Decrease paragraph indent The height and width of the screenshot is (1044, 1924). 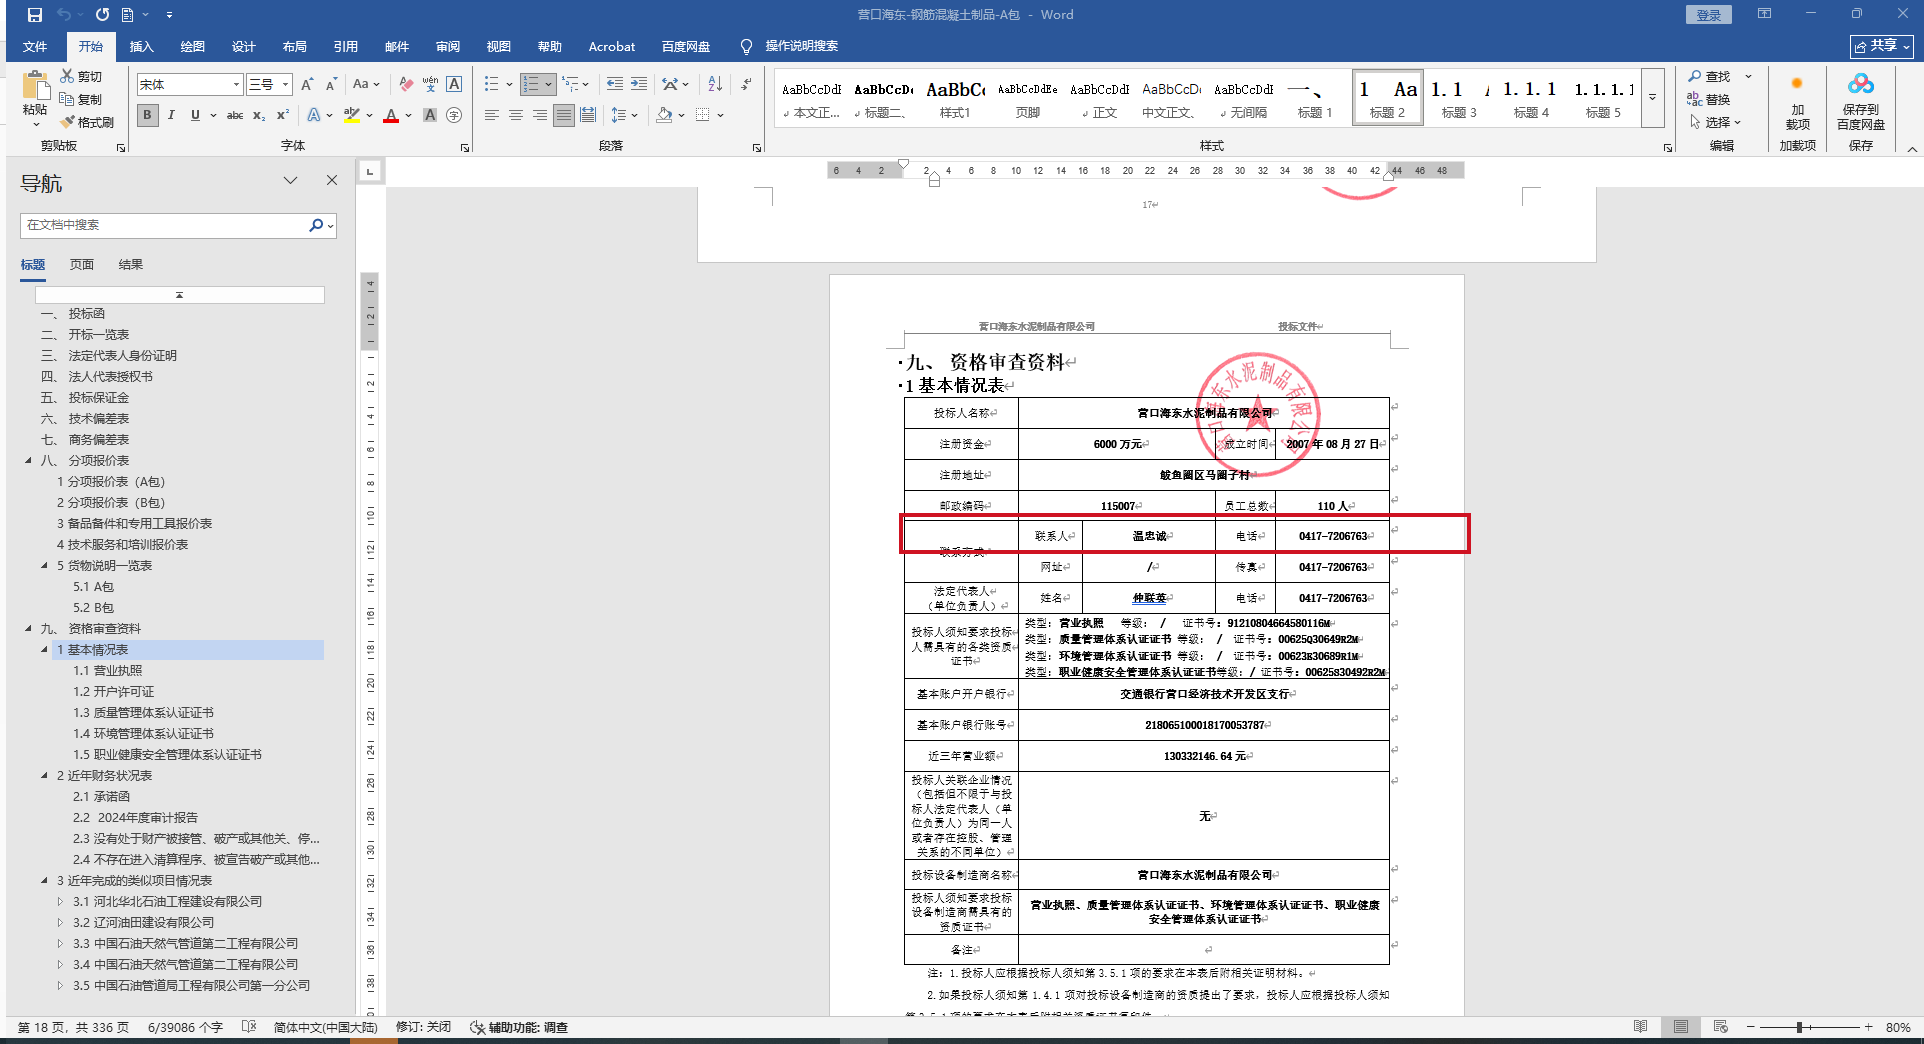[x=614, y=84]
